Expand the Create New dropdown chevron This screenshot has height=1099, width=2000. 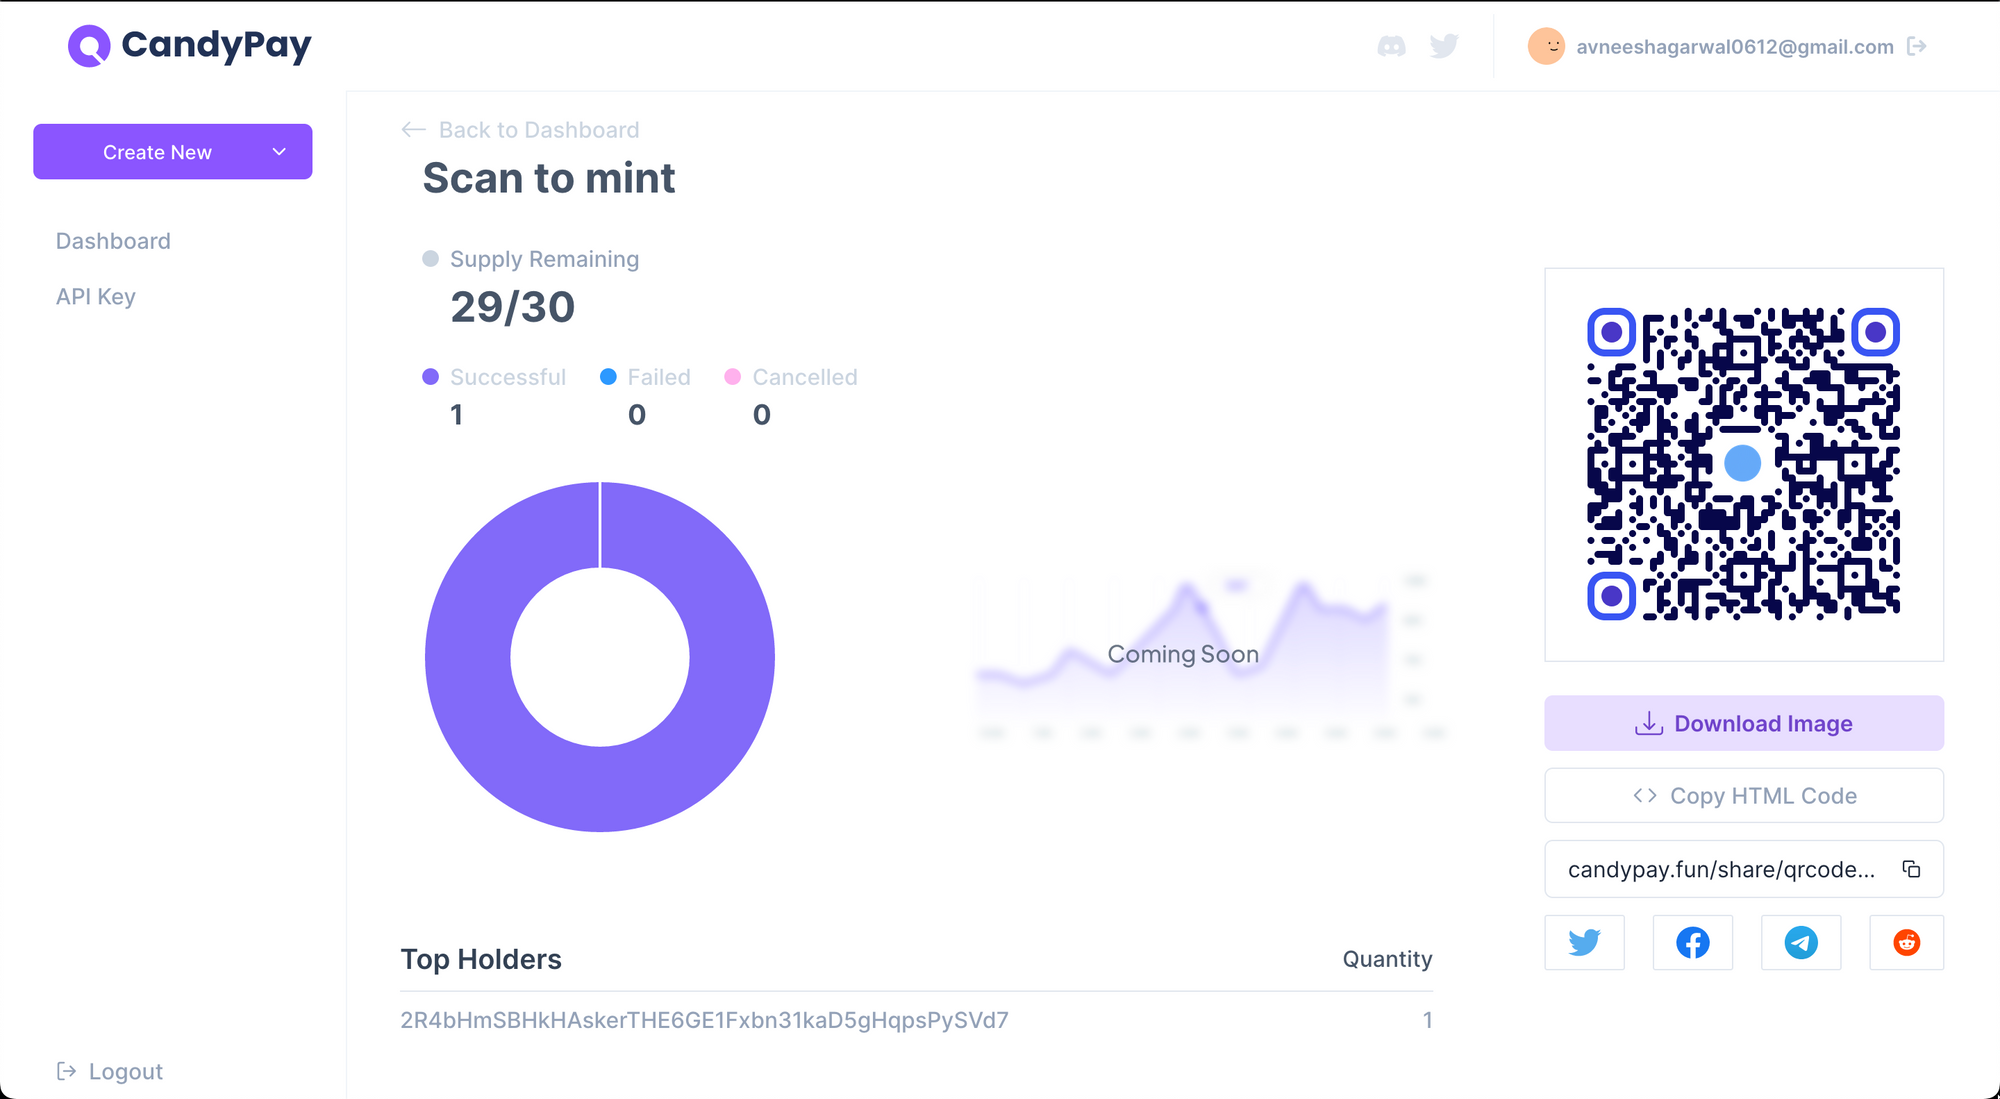(x=279, y=152)
